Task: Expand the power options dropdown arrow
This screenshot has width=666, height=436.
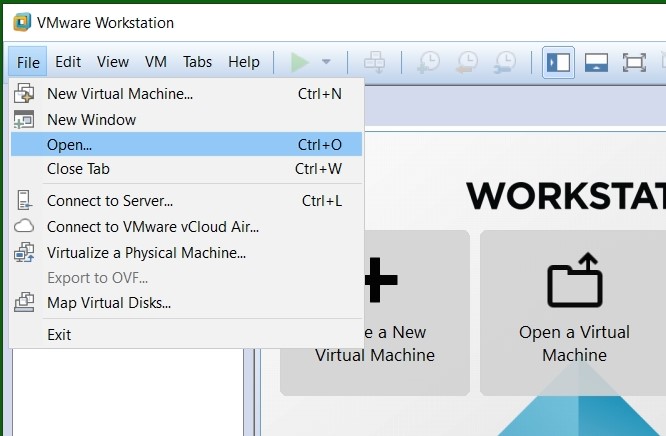Action: [x=325, y=62]
